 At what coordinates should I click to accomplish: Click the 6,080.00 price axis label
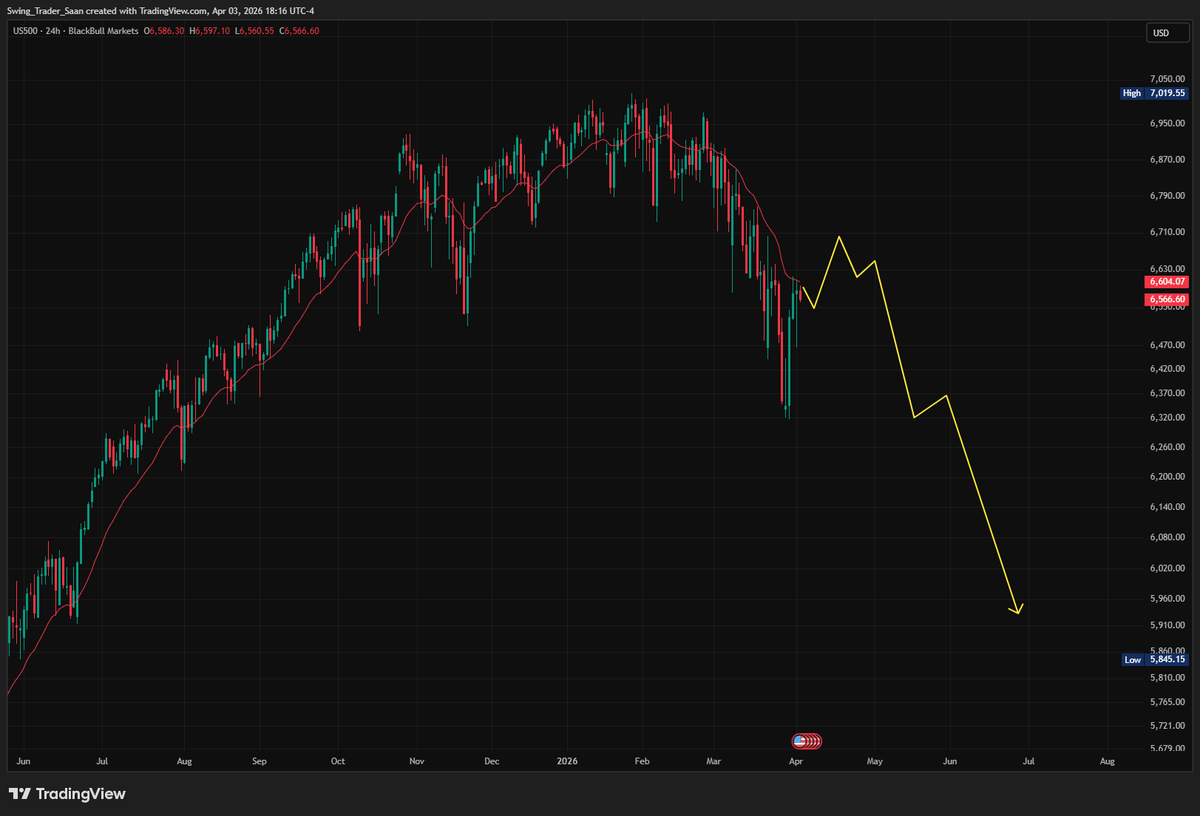1167,537
